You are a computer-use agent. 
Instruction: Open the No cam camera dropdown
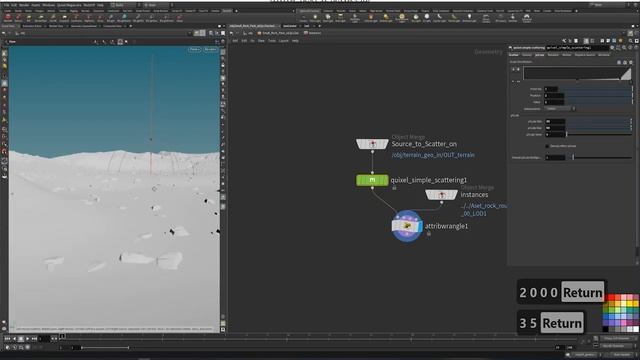(x=211, y=49)
